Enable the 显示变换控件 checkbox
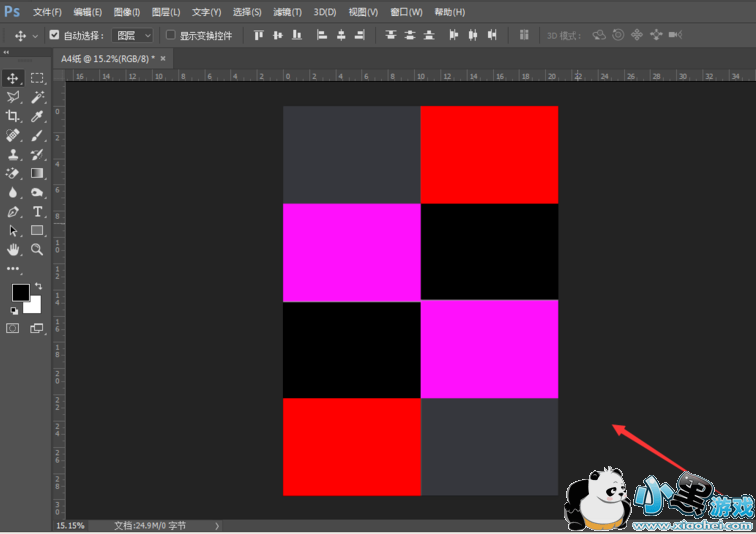Screen dimensions: 756x534 170,35
